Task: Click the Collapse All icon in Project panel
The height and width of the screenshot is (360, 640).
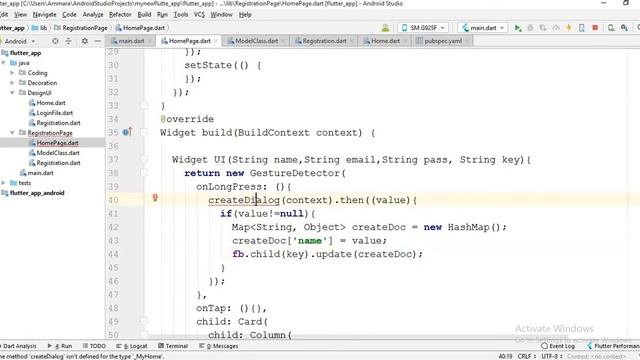Action: [68, 41]
